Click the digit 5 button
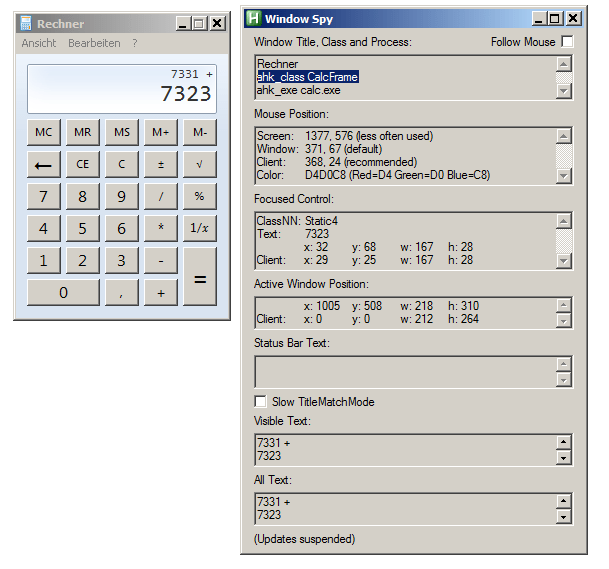 click(x=83, y=228)
